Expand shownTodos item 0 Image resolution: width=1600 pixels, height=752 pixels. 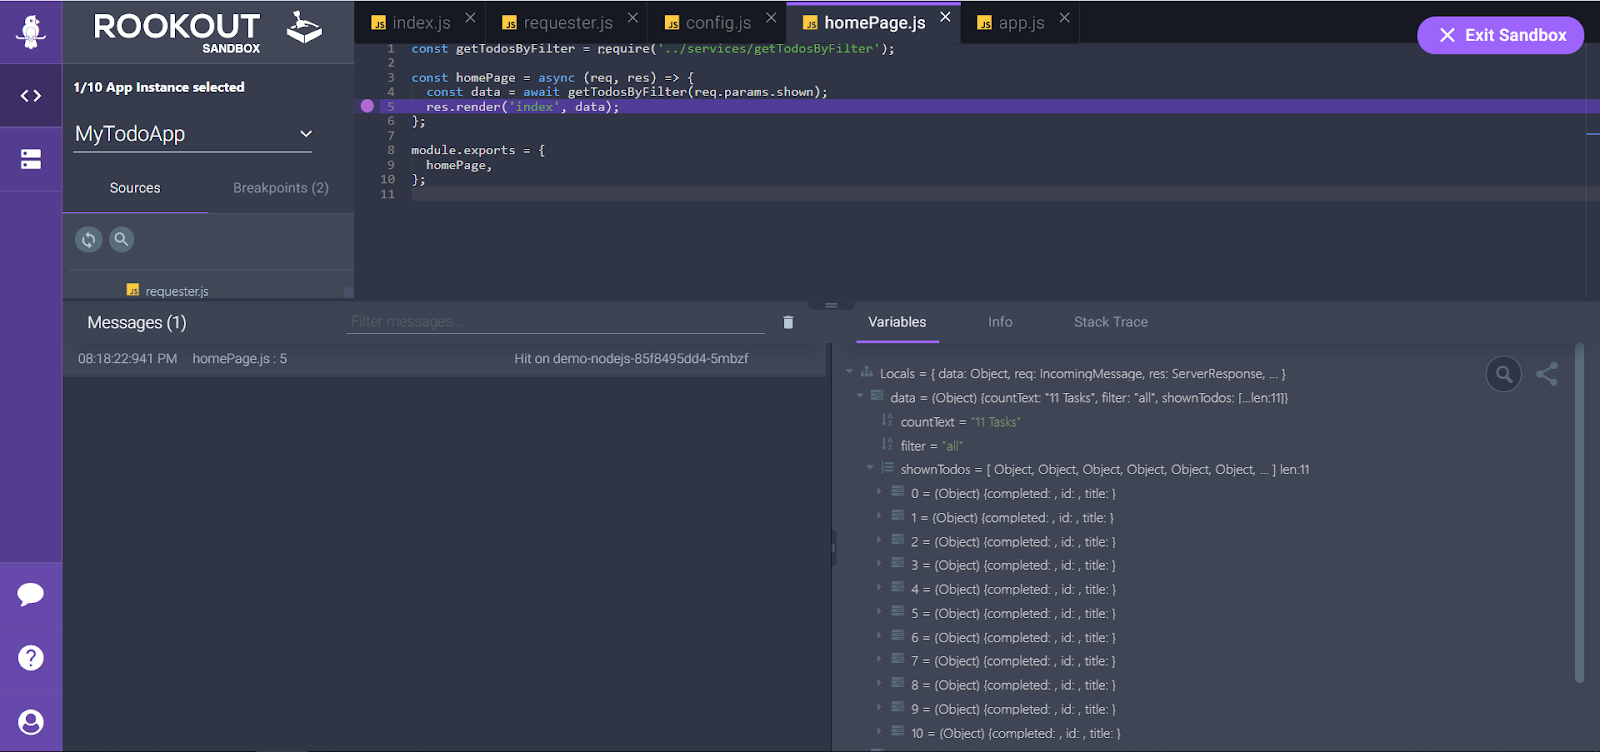click(879, 492)
